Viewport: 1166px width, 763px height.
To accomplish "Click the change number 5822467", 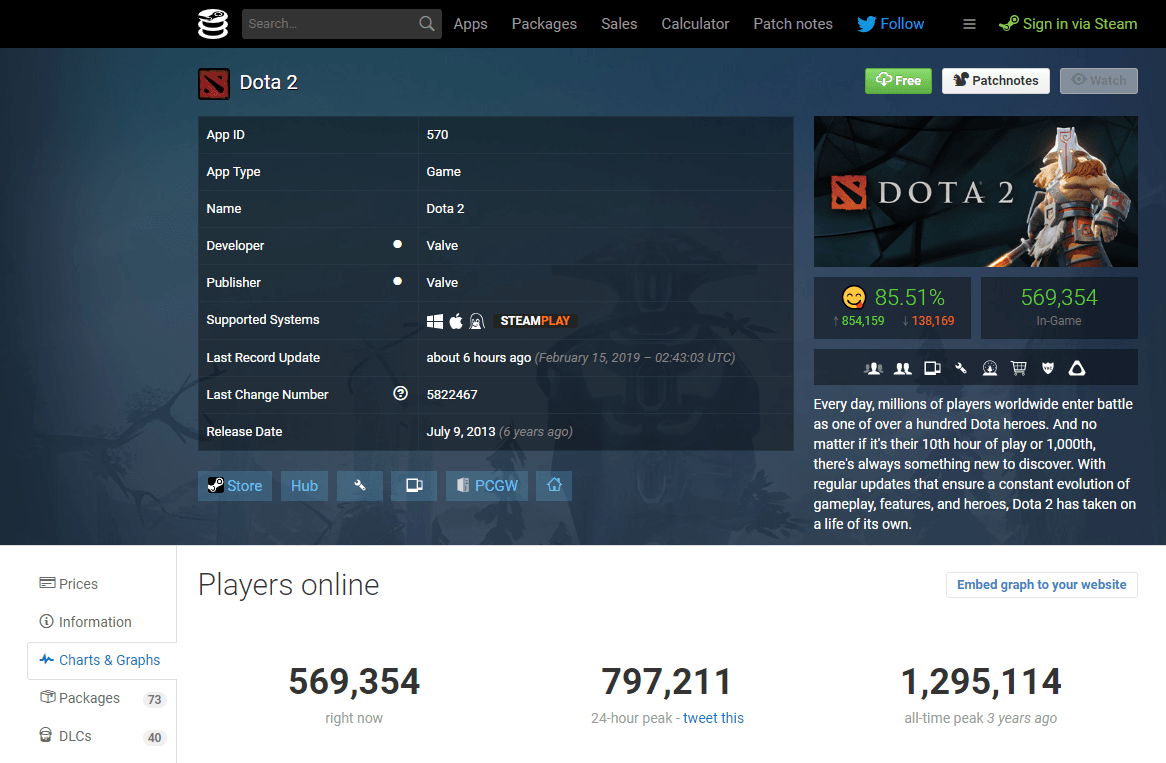I will [451, 395].
